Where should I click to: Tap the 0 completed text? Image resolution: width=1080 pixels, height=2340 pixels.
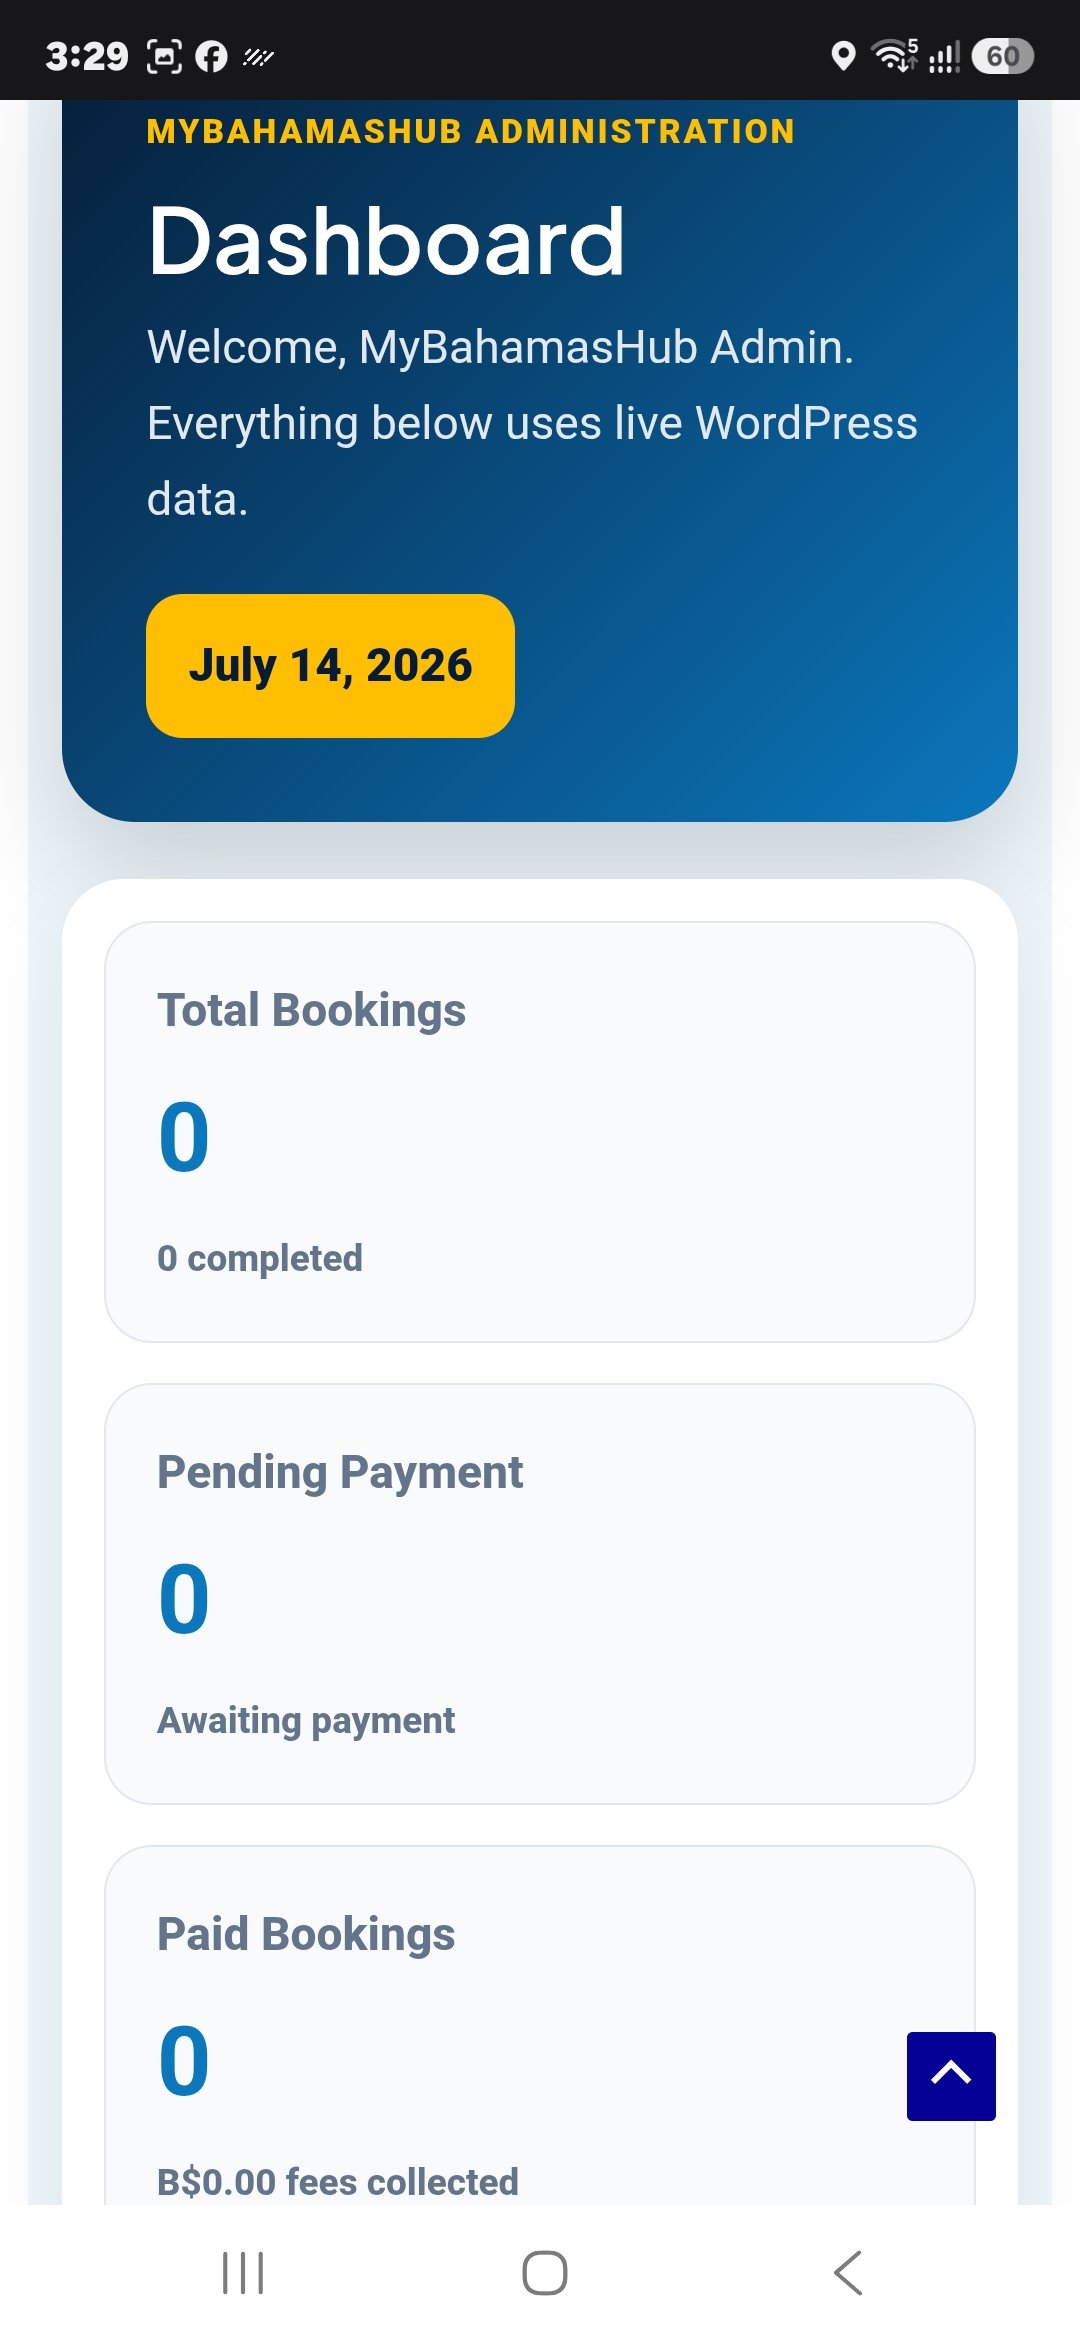tap(260, 1258)
